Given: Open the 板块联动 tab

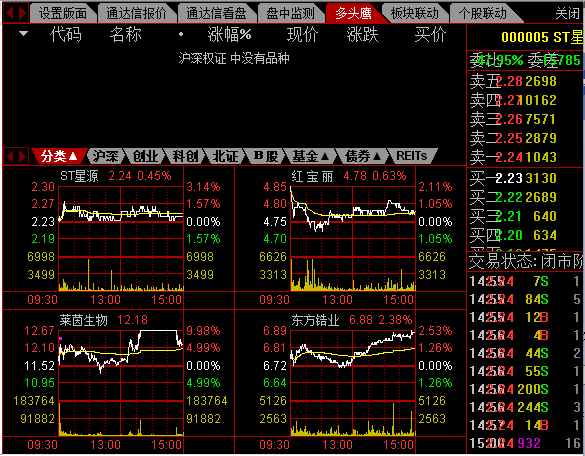Looking at the screenshot, I should click(414, 14).
